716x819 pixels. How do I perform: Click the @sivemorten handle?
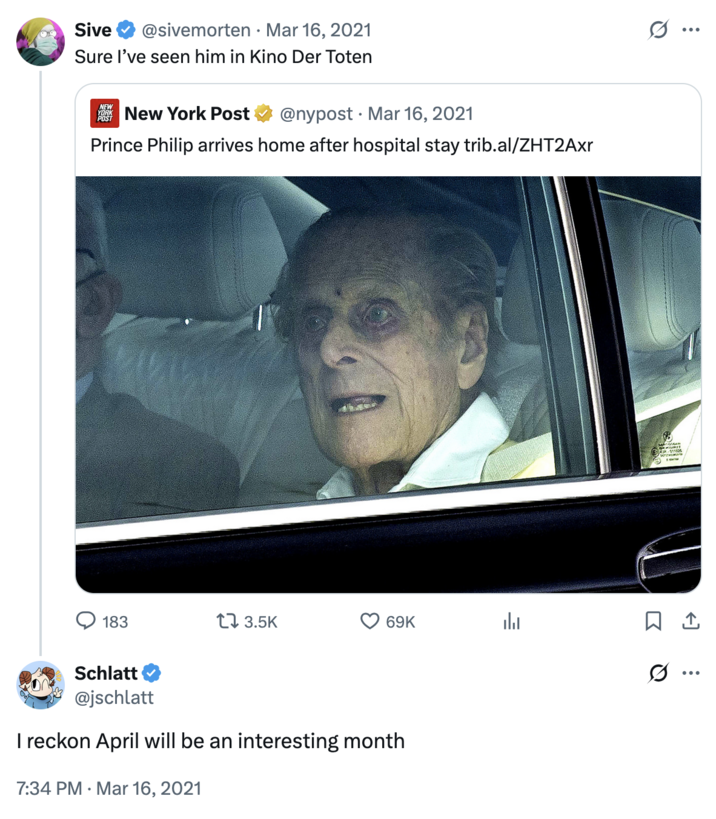click(x=197, y=30)
